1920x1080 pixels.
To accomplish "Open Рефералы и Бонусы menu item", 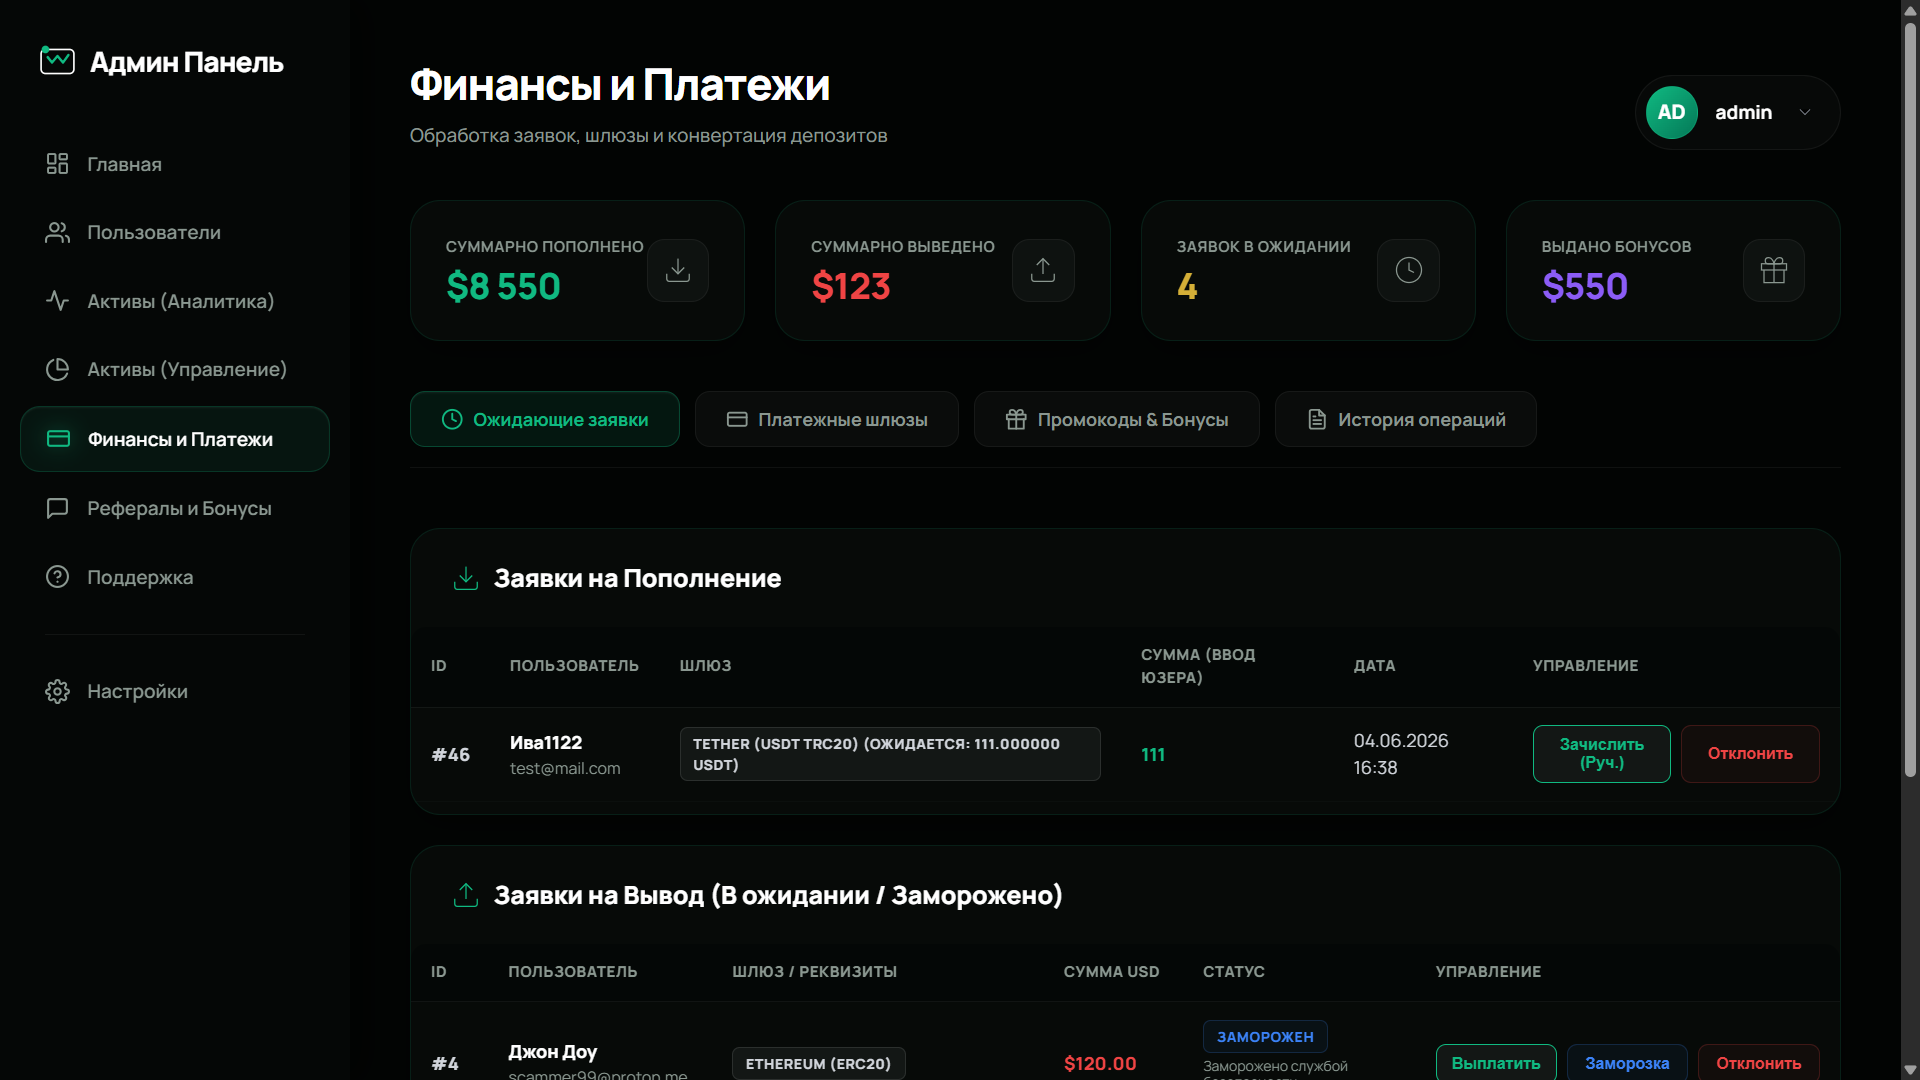I will (x=175, y=508).
